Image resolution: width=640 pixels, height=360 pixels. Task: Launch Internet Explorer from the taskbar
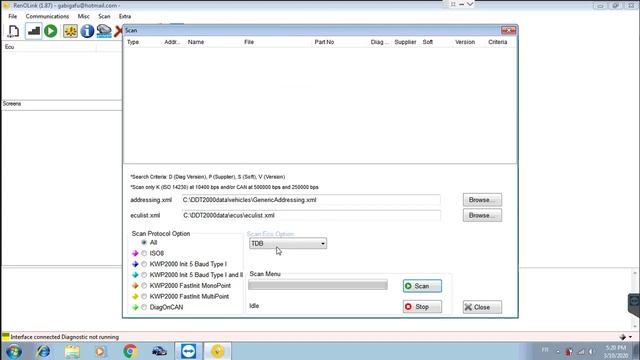coord(43,351)
